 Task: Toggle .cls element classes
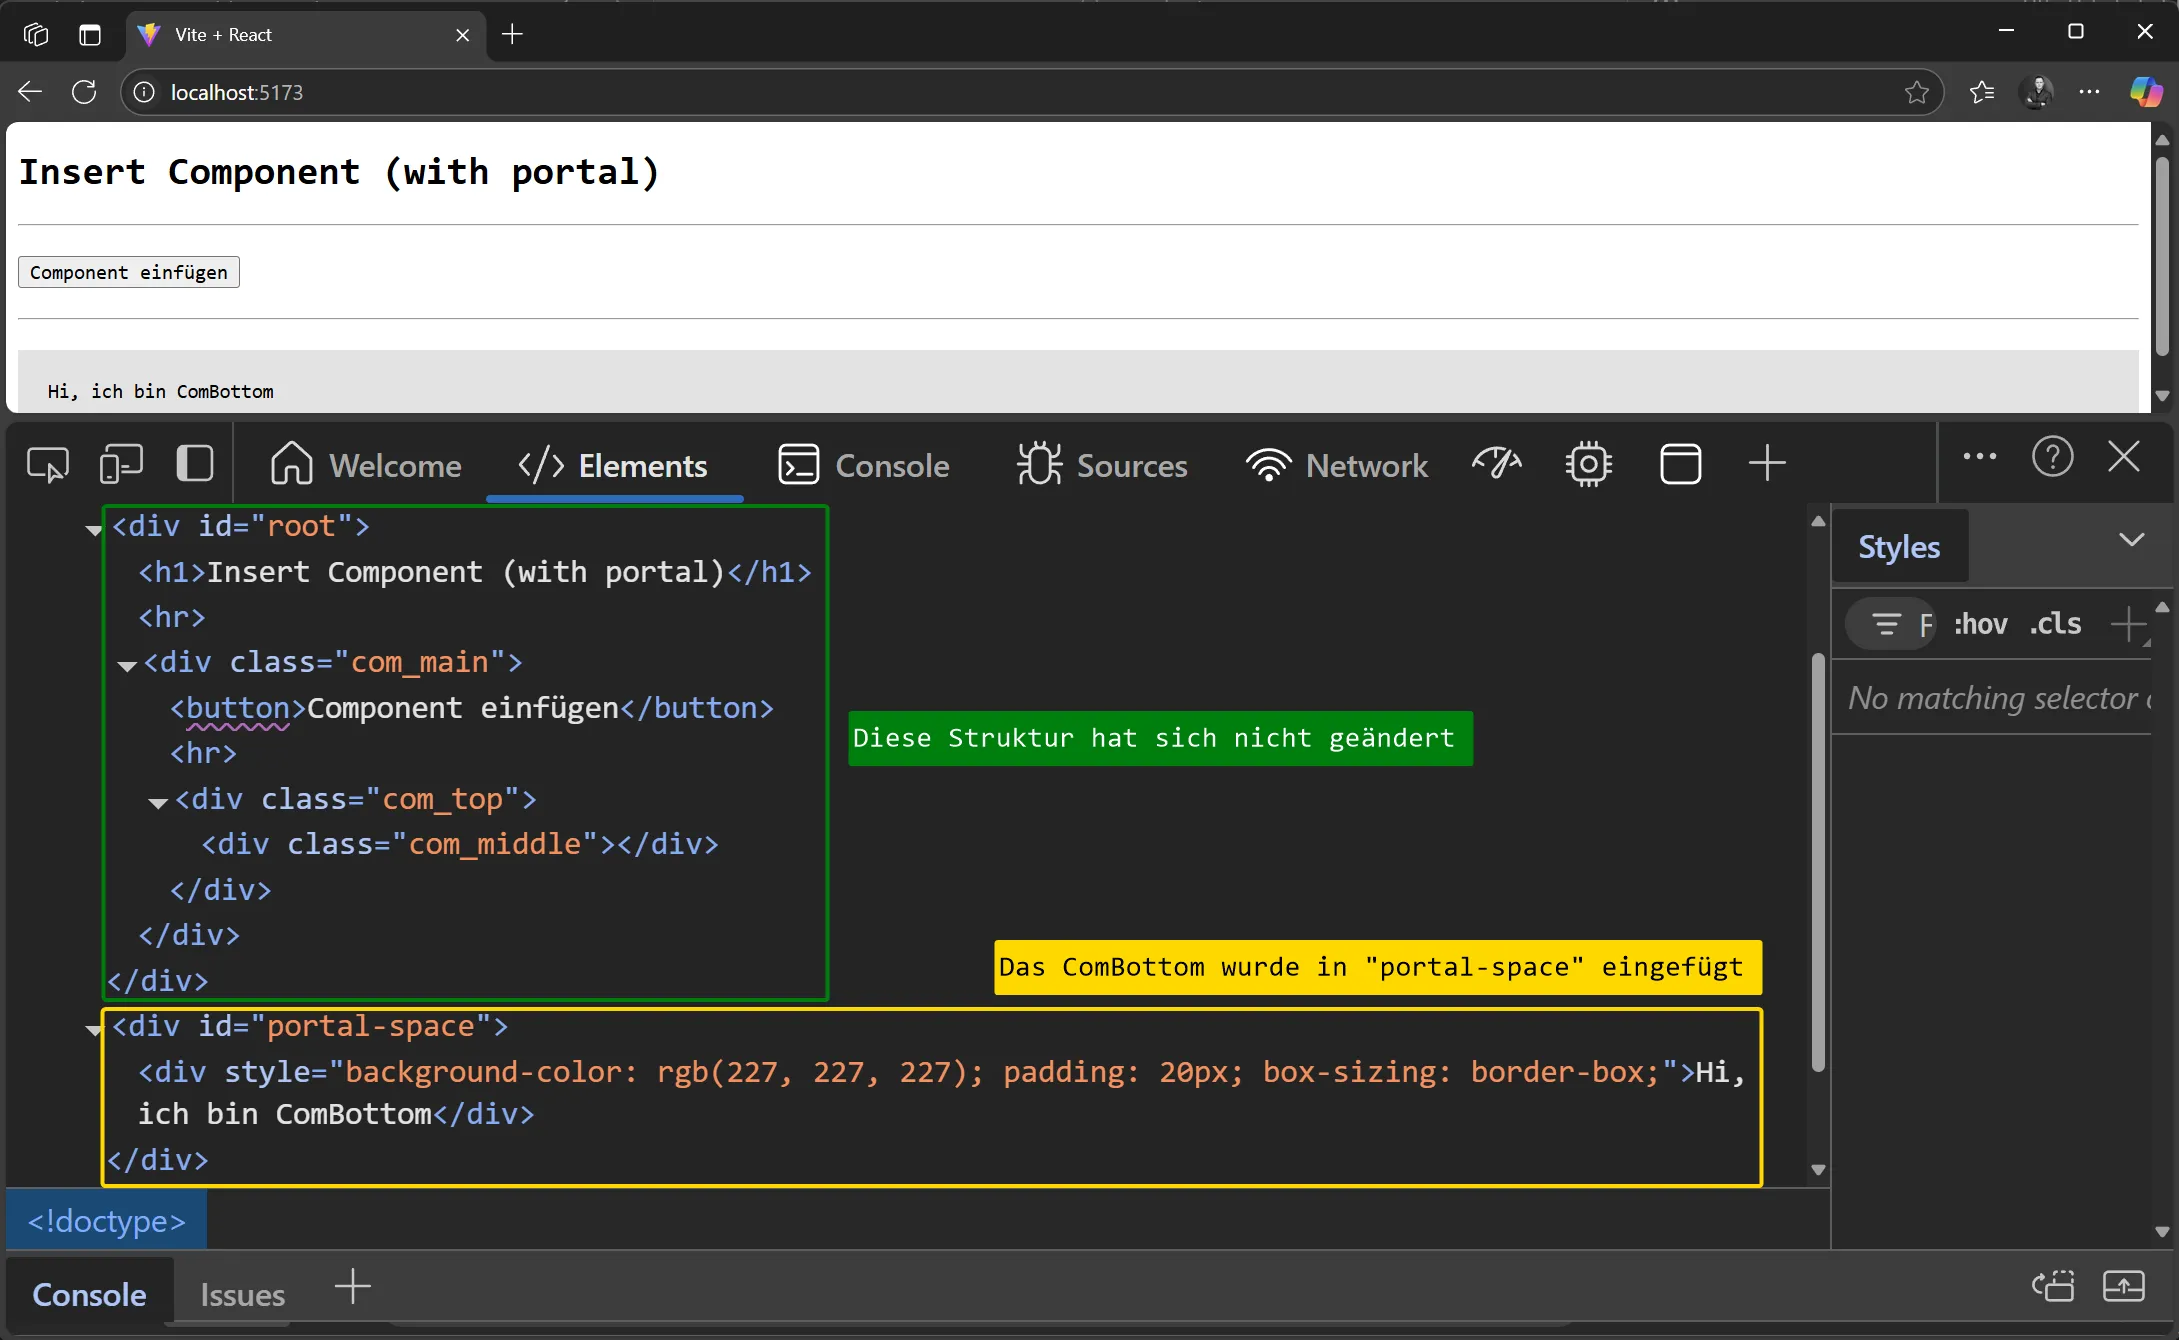tap(2056, 624)
